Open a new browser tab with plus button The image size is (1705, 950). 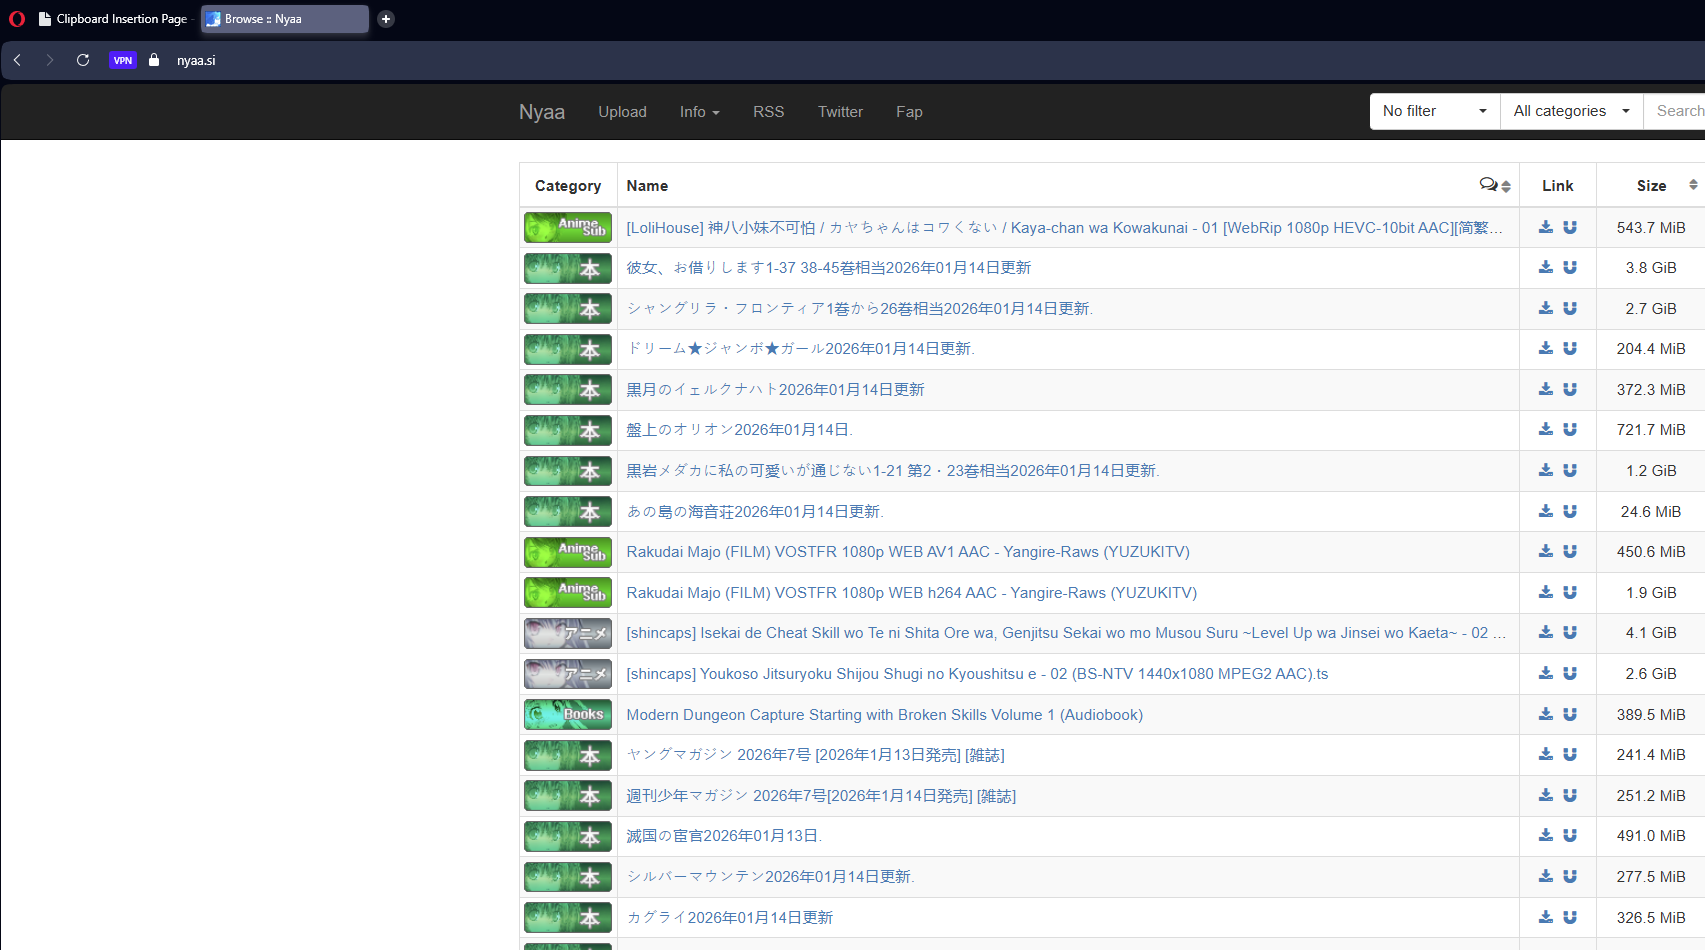[x=386, y=19]
